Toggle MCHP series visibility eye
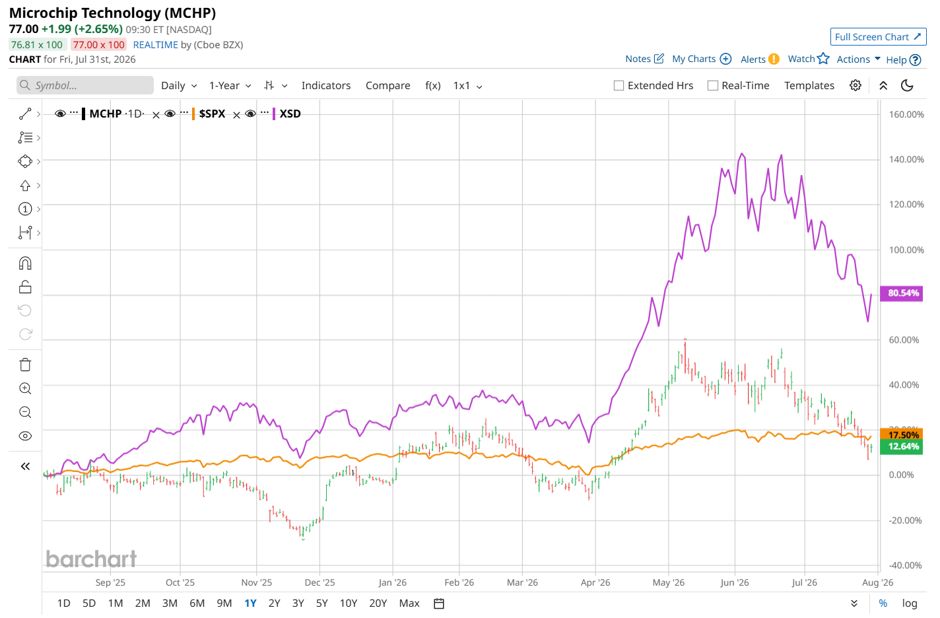Screen dimensions: 940x618 [x=60, y=113]
